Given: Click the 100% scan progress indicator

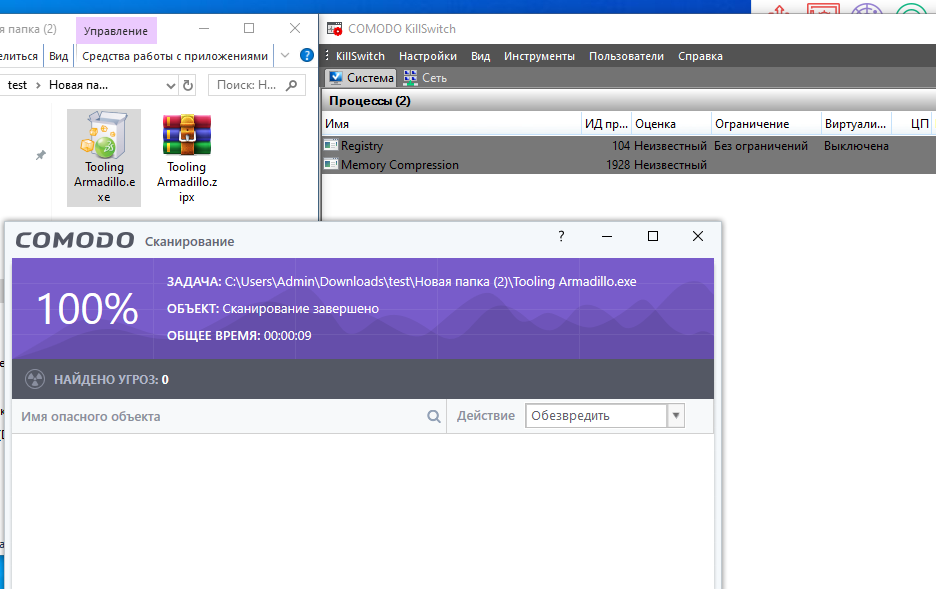Looking at the screenshot, I should tap(88, 309).
